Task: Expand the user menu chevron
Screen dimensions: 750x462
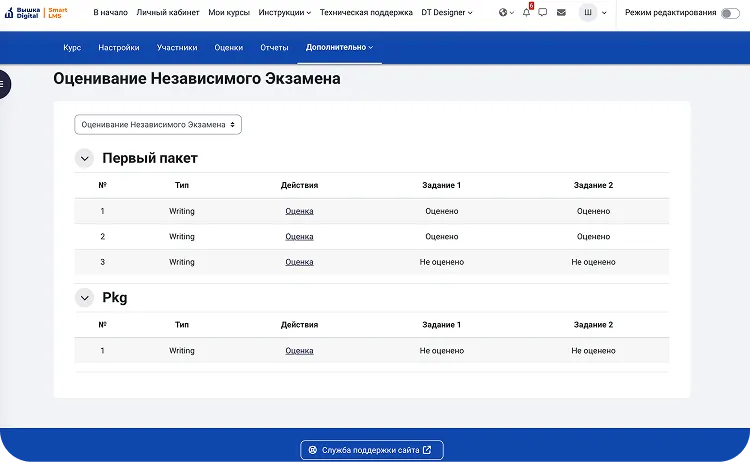Action: point(604,13)
